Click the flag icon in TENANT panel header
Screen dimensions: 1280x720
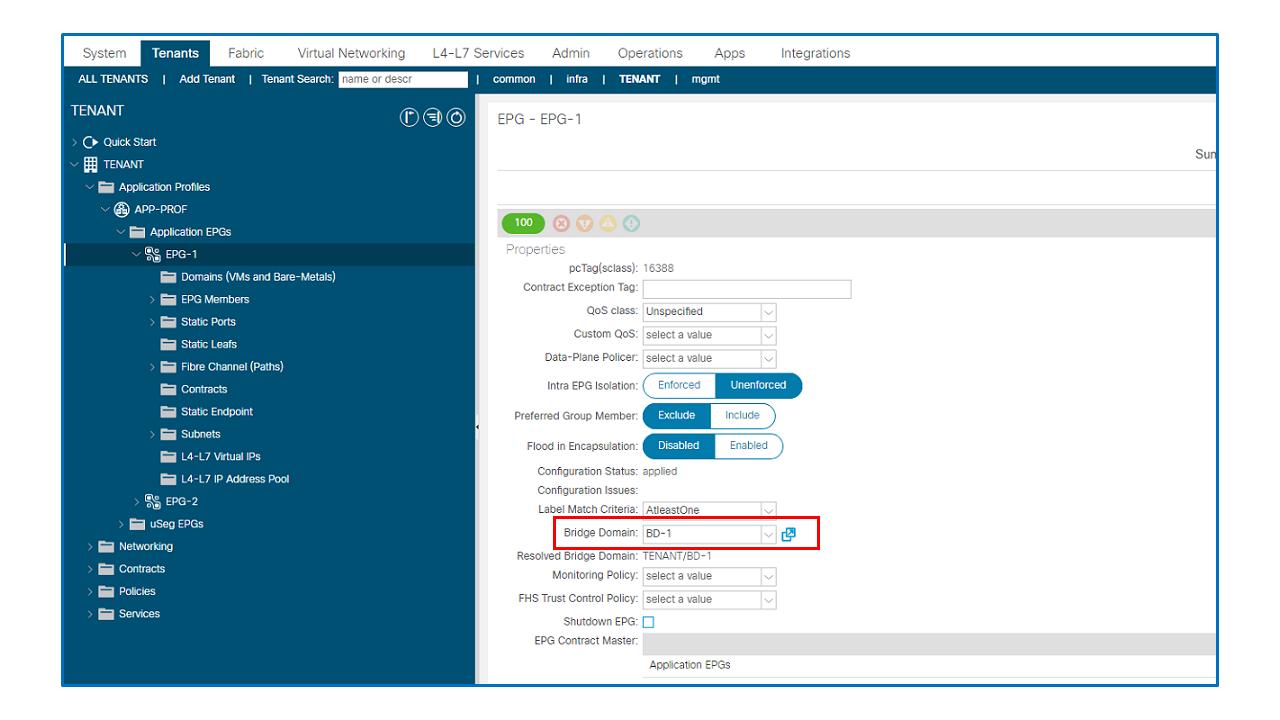(409, 118)
